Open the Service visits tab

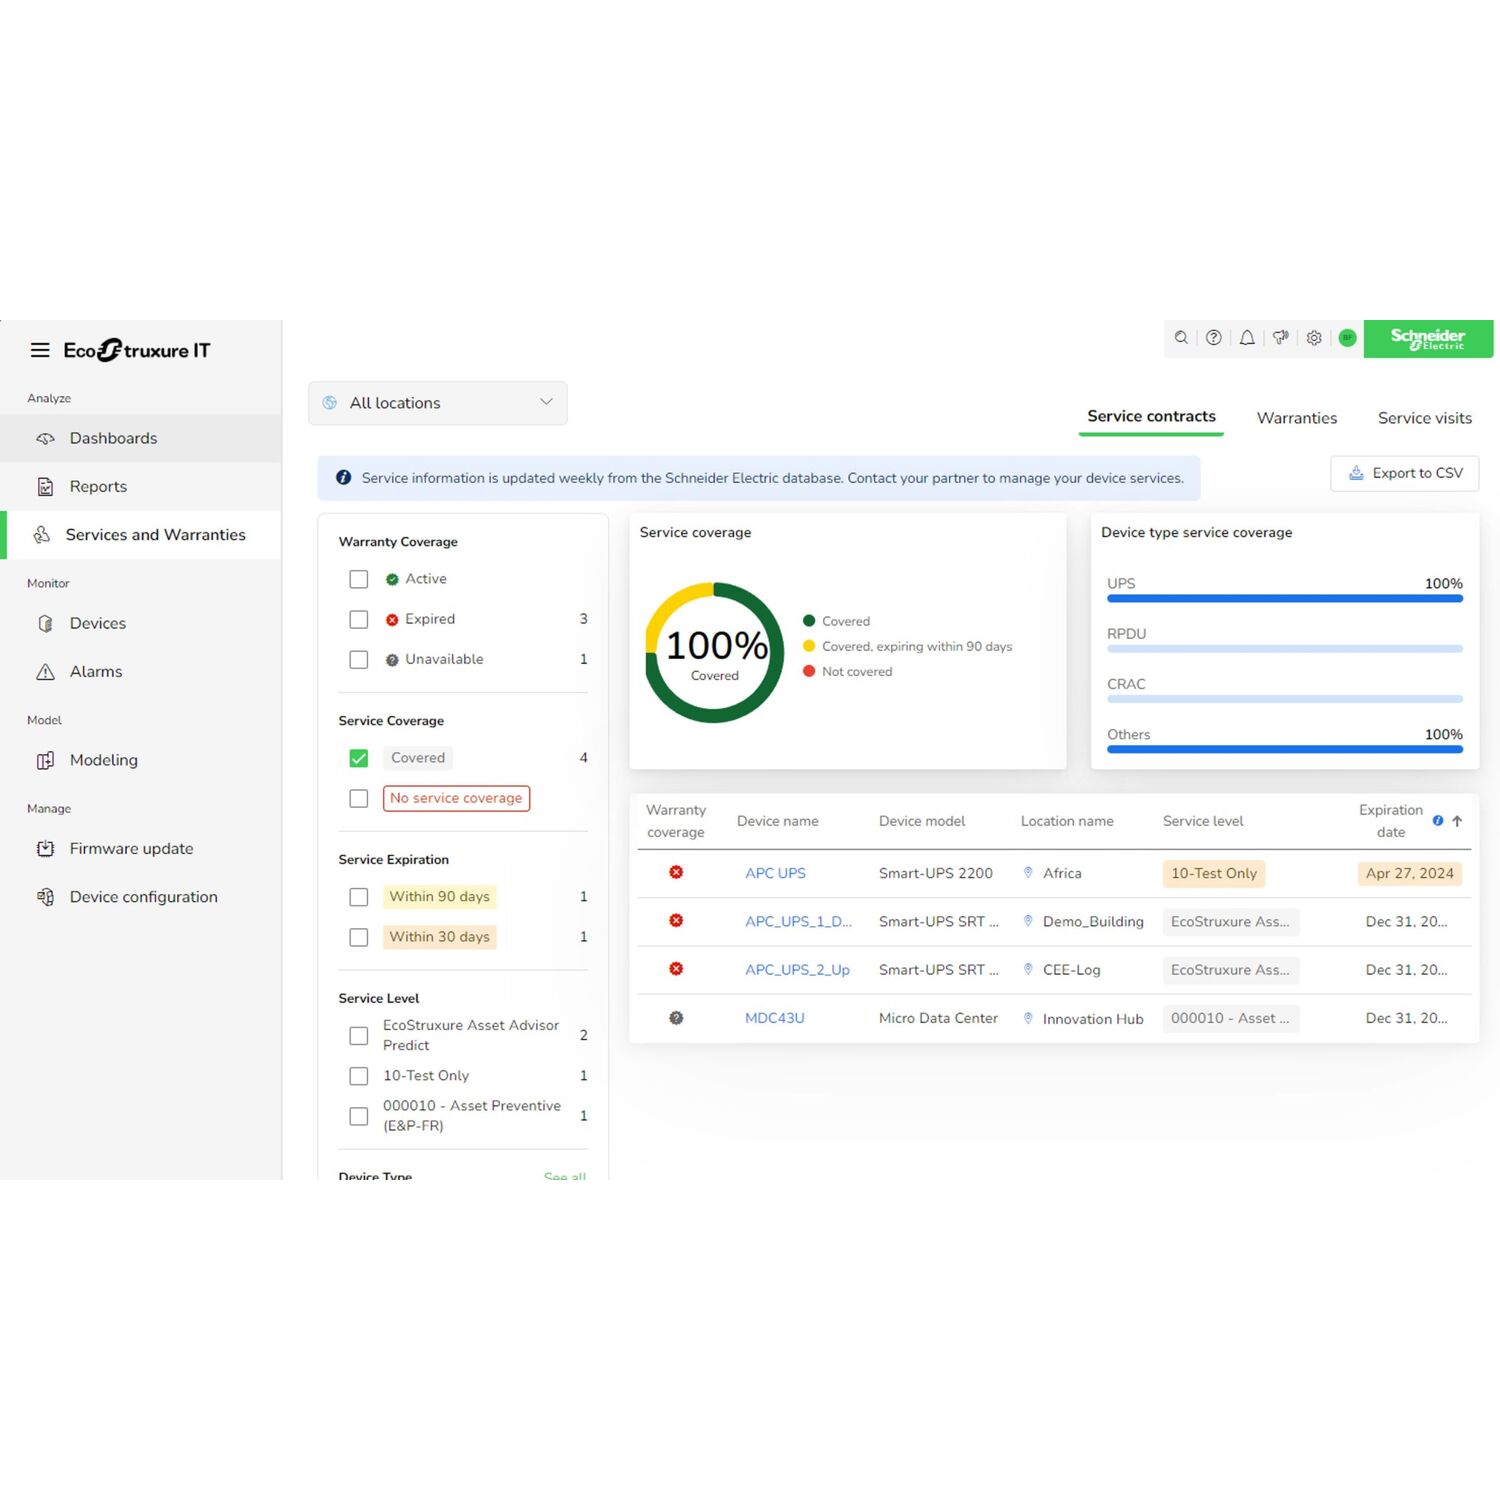[x=1424, y=418]
